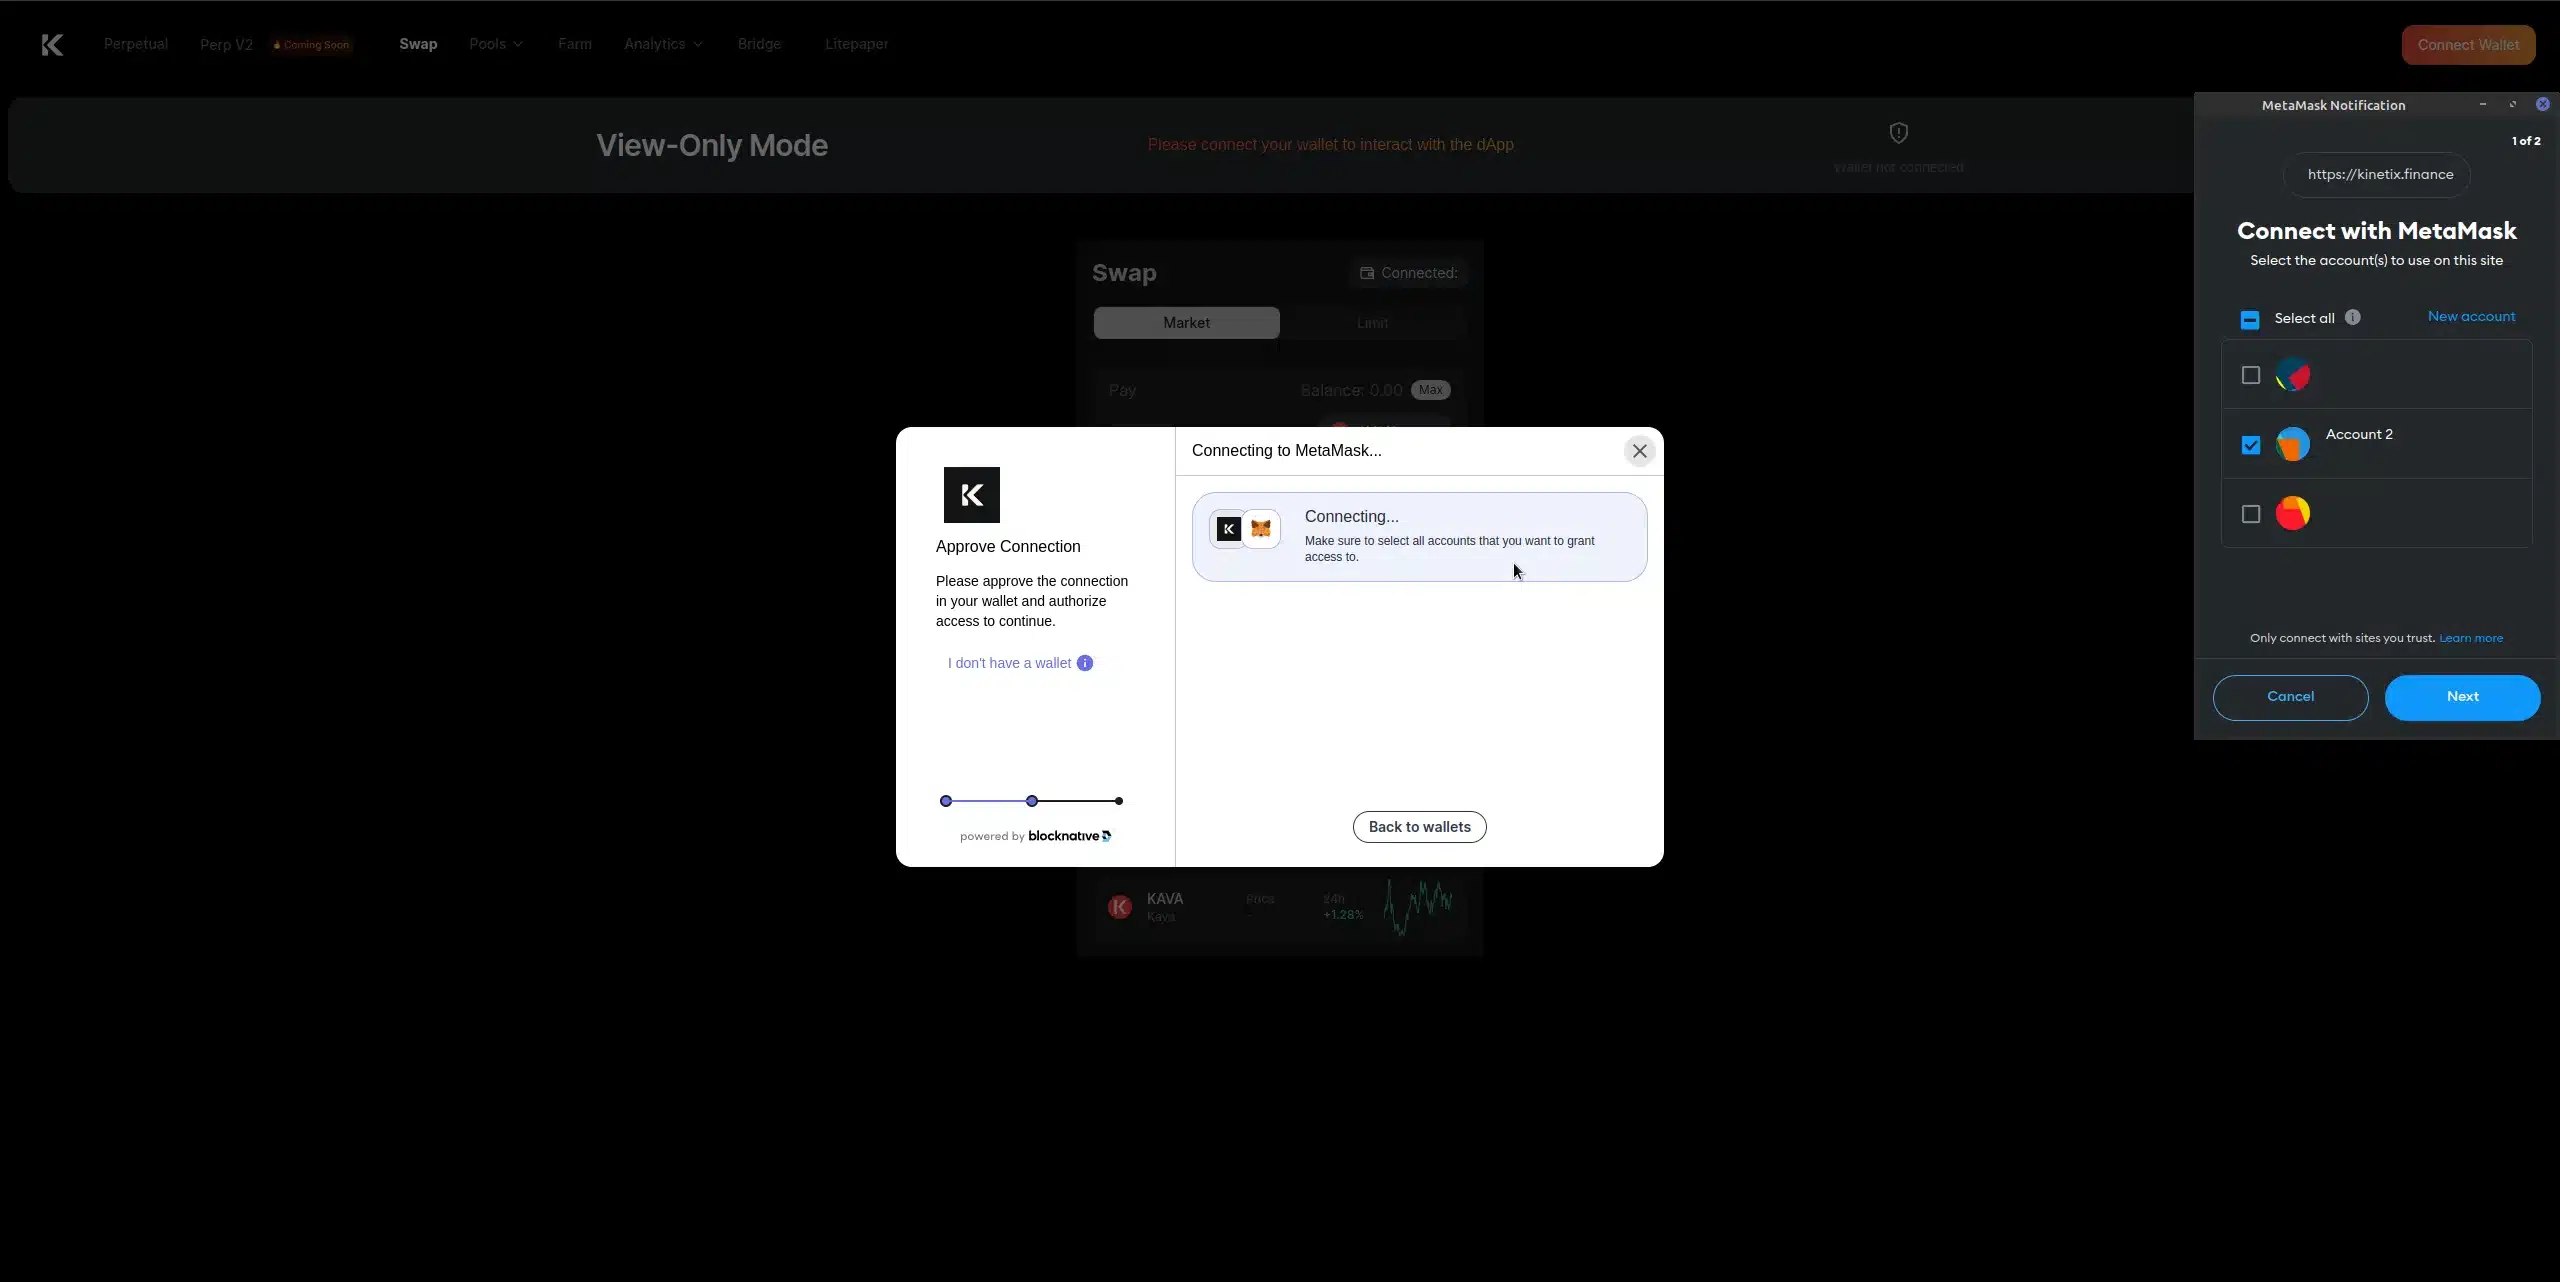Close the Connecting to MetaMask dialog
This screenshot has width=2560, height=1282.
coord(1639,452)
